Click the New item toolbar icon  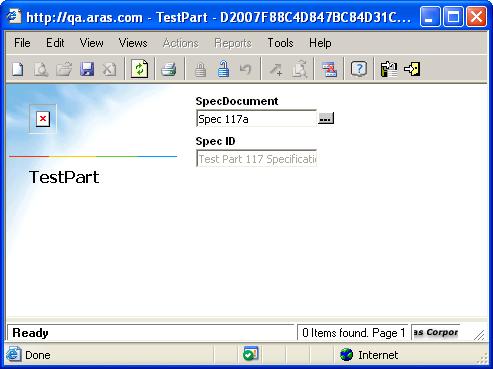[18, 69]
